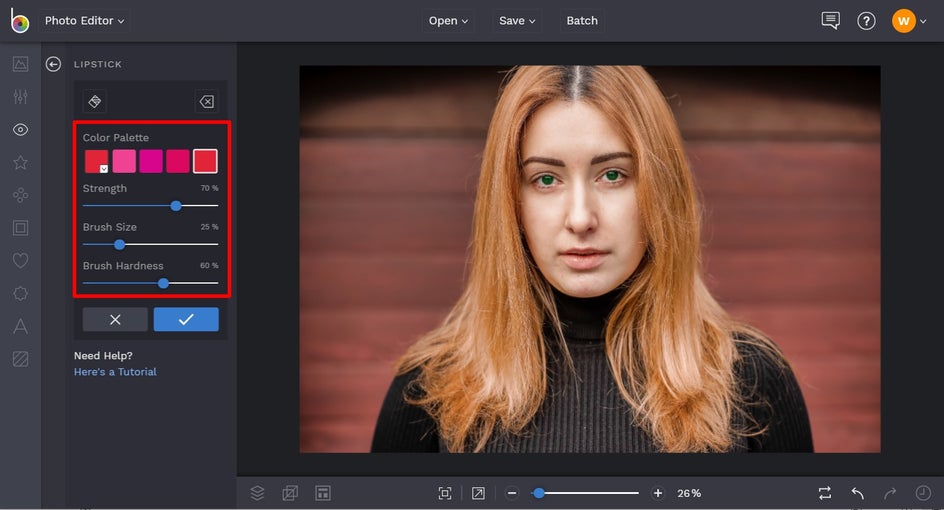The image size is (944, 510).
Task: Open the Text tool in sidebar
Action: (x=20, y=326)
